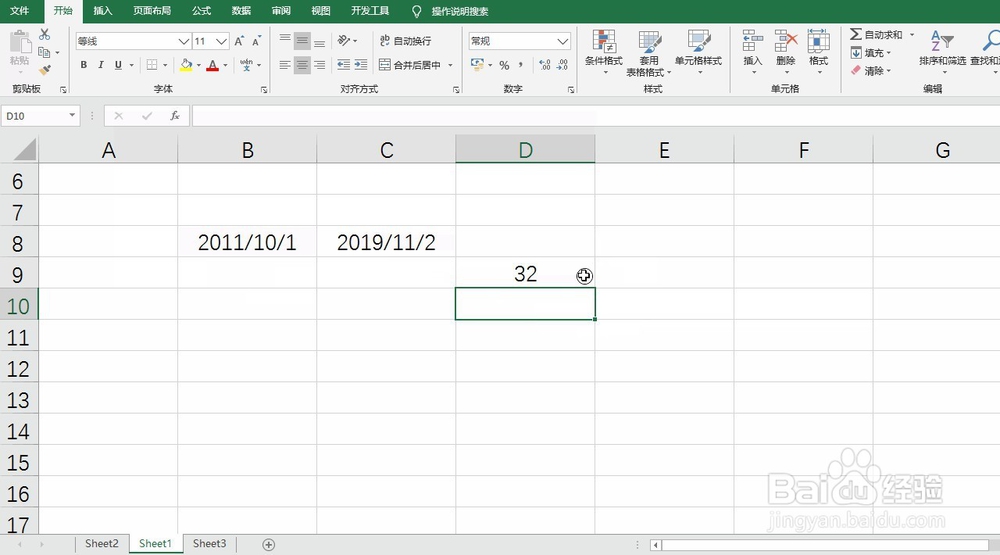The width and height of the screenshot is (1000, 555).
Task: Toggle middle vertical alignment
Action: 302,41
